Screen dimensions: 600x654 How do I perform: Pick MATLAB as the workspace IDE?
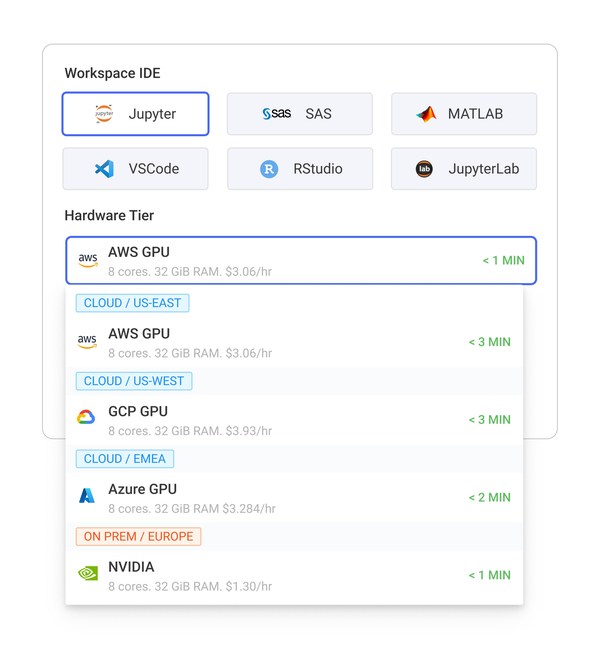click(464, 114)
